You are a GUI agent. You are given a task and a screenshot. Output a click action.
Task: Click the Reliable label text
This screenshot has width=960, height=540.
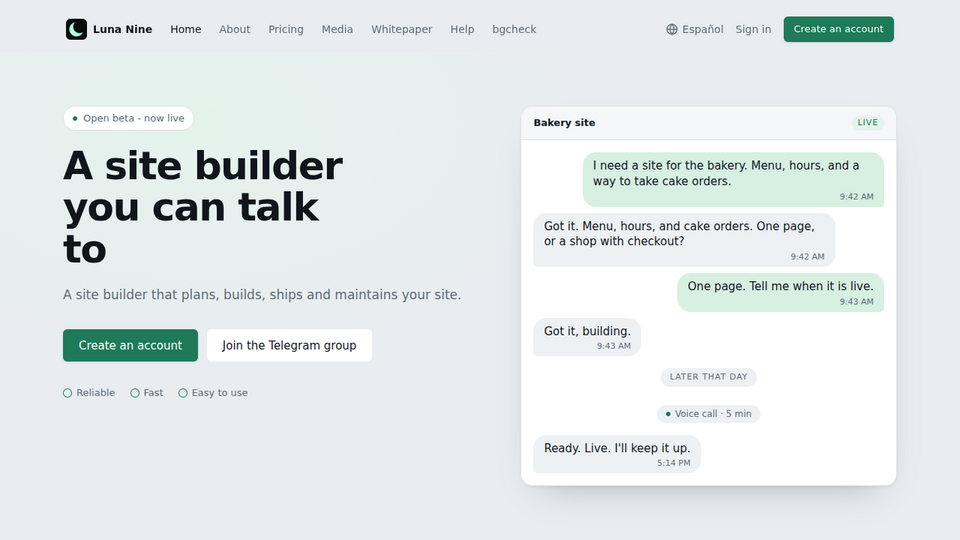point(96,393)
